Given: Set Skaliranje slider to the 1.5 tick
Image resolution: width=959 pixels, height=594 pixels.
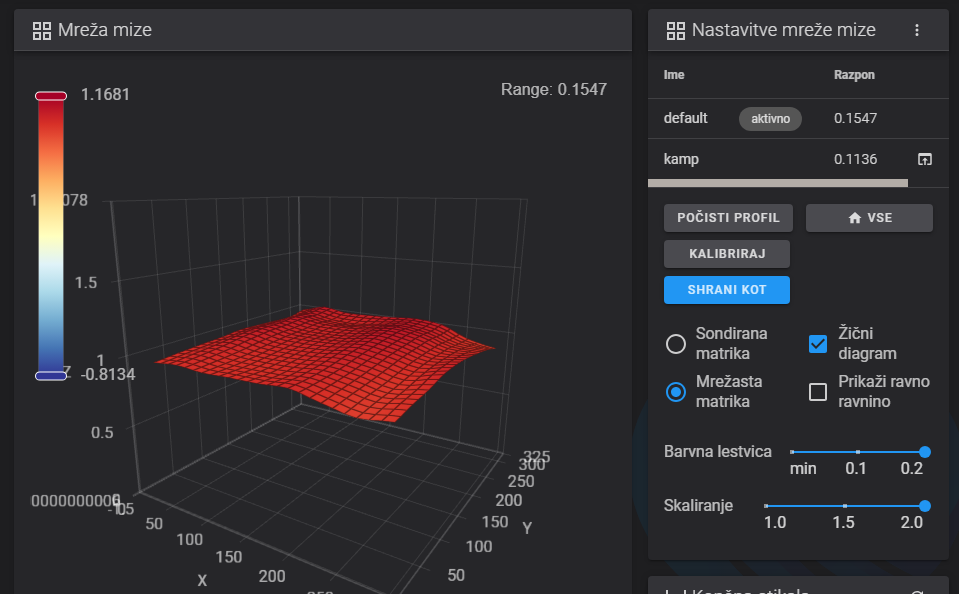Looking at the screenshot, I should pyautogui.click(x=845, y=506).
